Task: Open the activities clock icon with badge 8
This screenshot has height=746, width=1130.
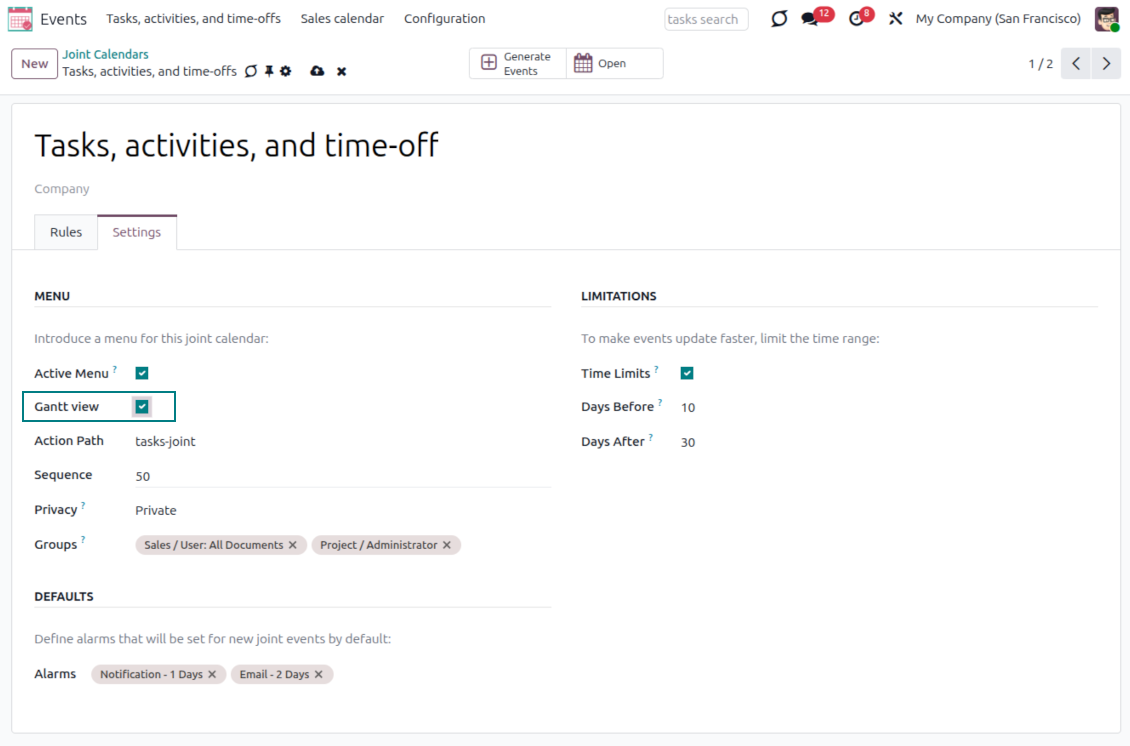Action: point(856,19)
